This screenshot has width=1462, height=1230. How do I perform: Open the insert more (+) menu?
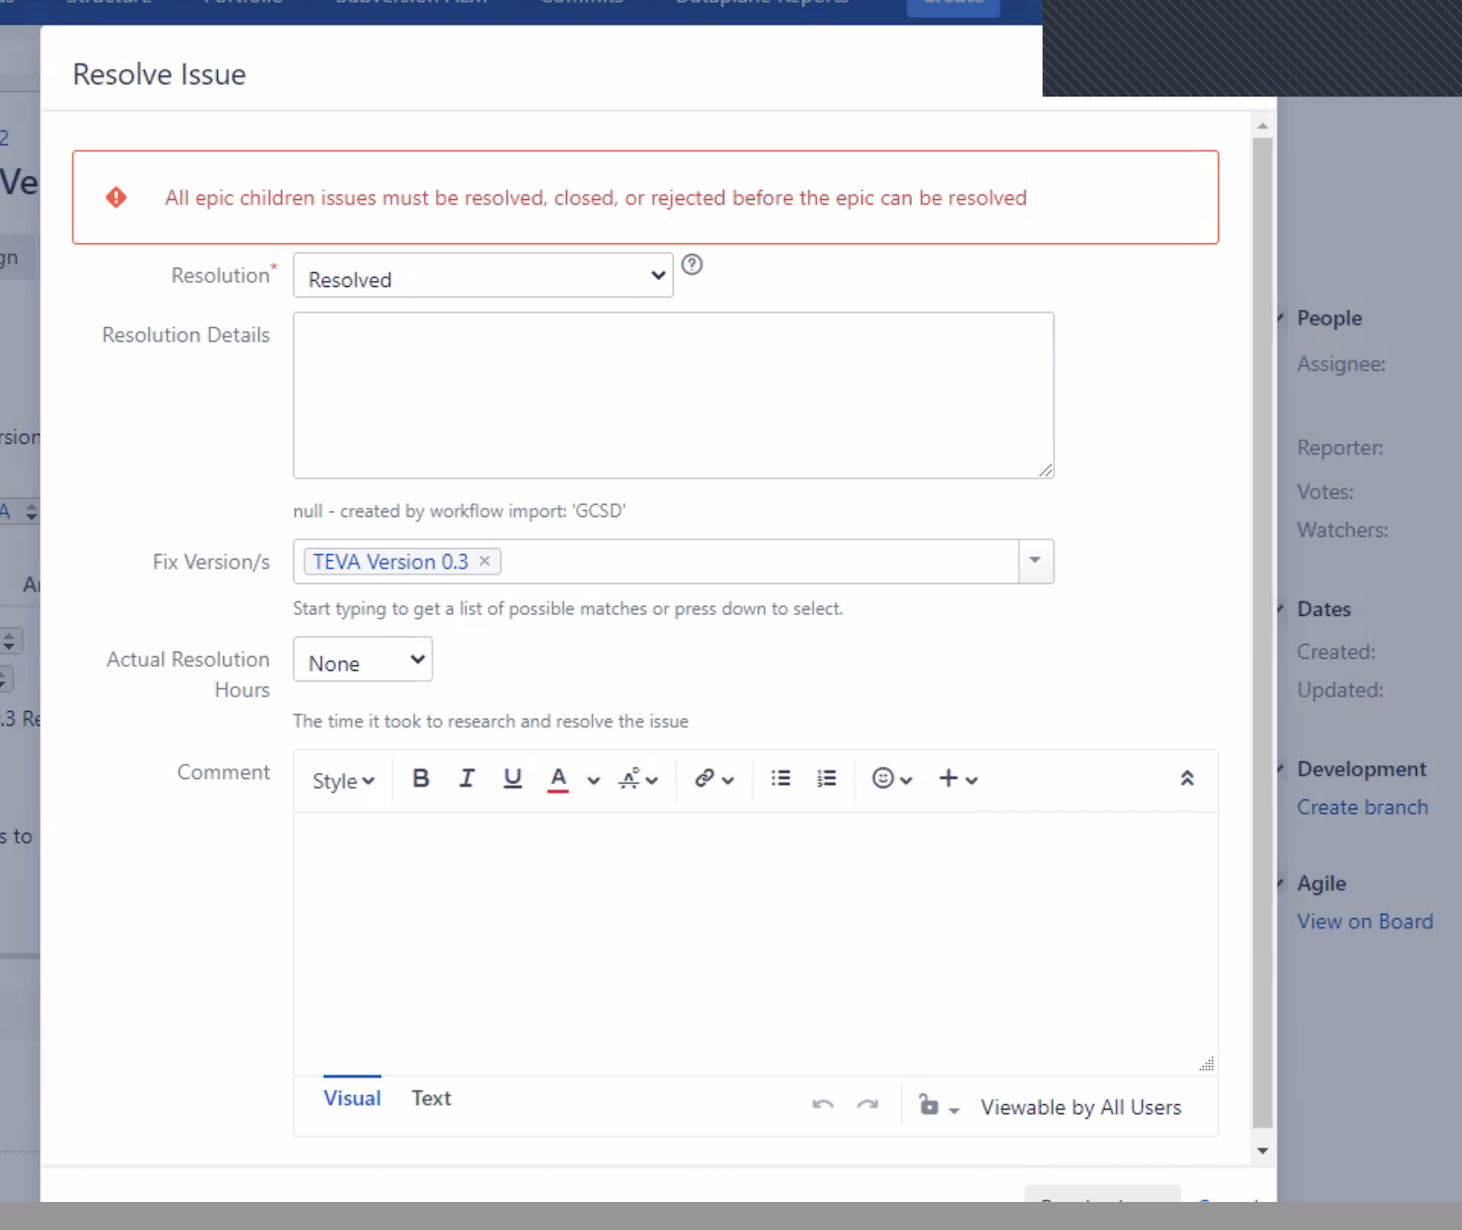[958, 779]
